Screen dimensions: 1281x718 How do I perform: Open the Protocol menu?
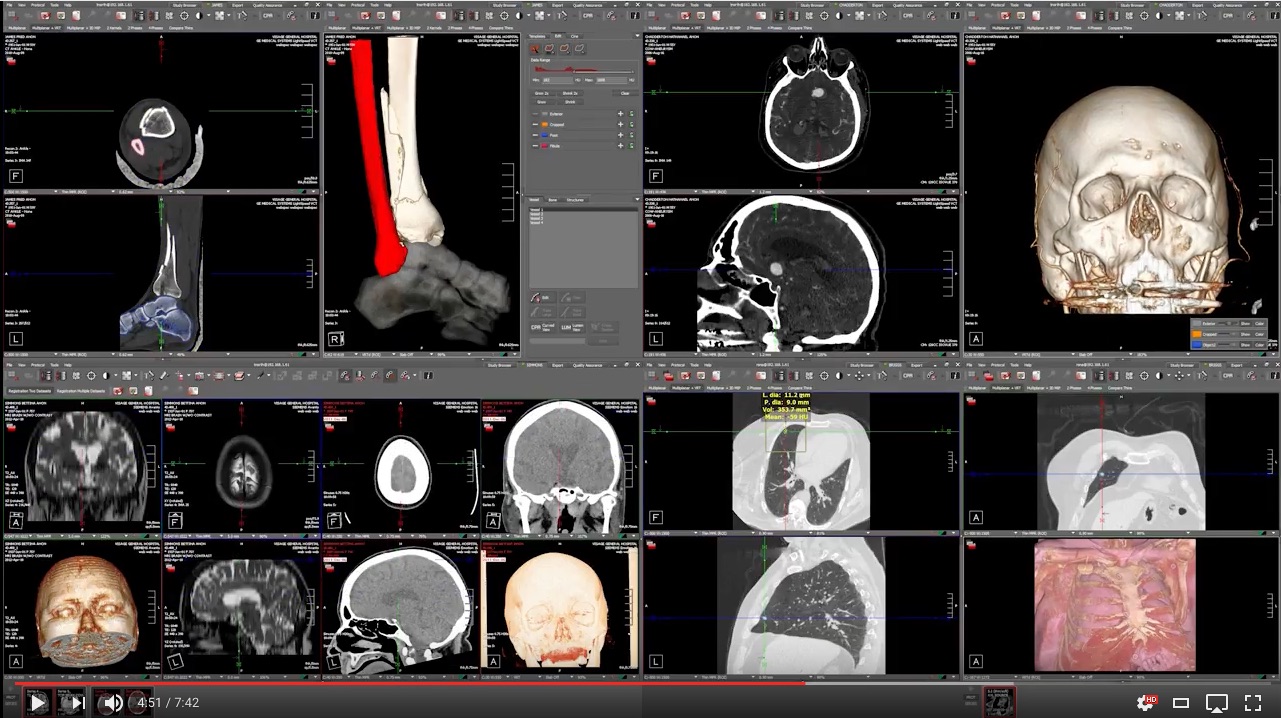(x=37, y=5)
